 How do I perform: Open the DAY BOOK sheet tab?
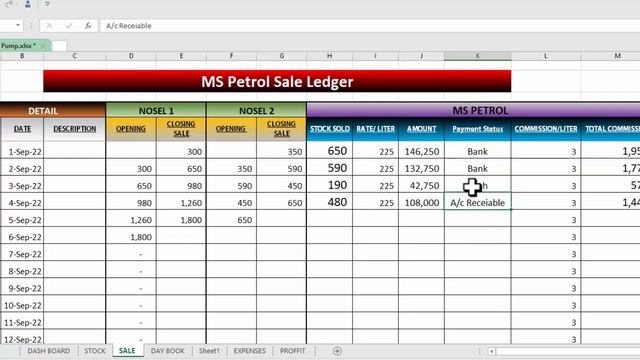click(167, 351)
